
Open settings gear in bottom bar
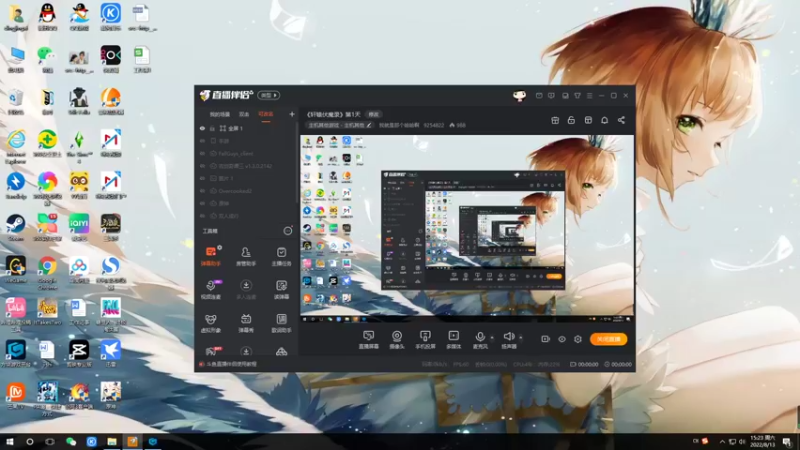click(578, 339)
